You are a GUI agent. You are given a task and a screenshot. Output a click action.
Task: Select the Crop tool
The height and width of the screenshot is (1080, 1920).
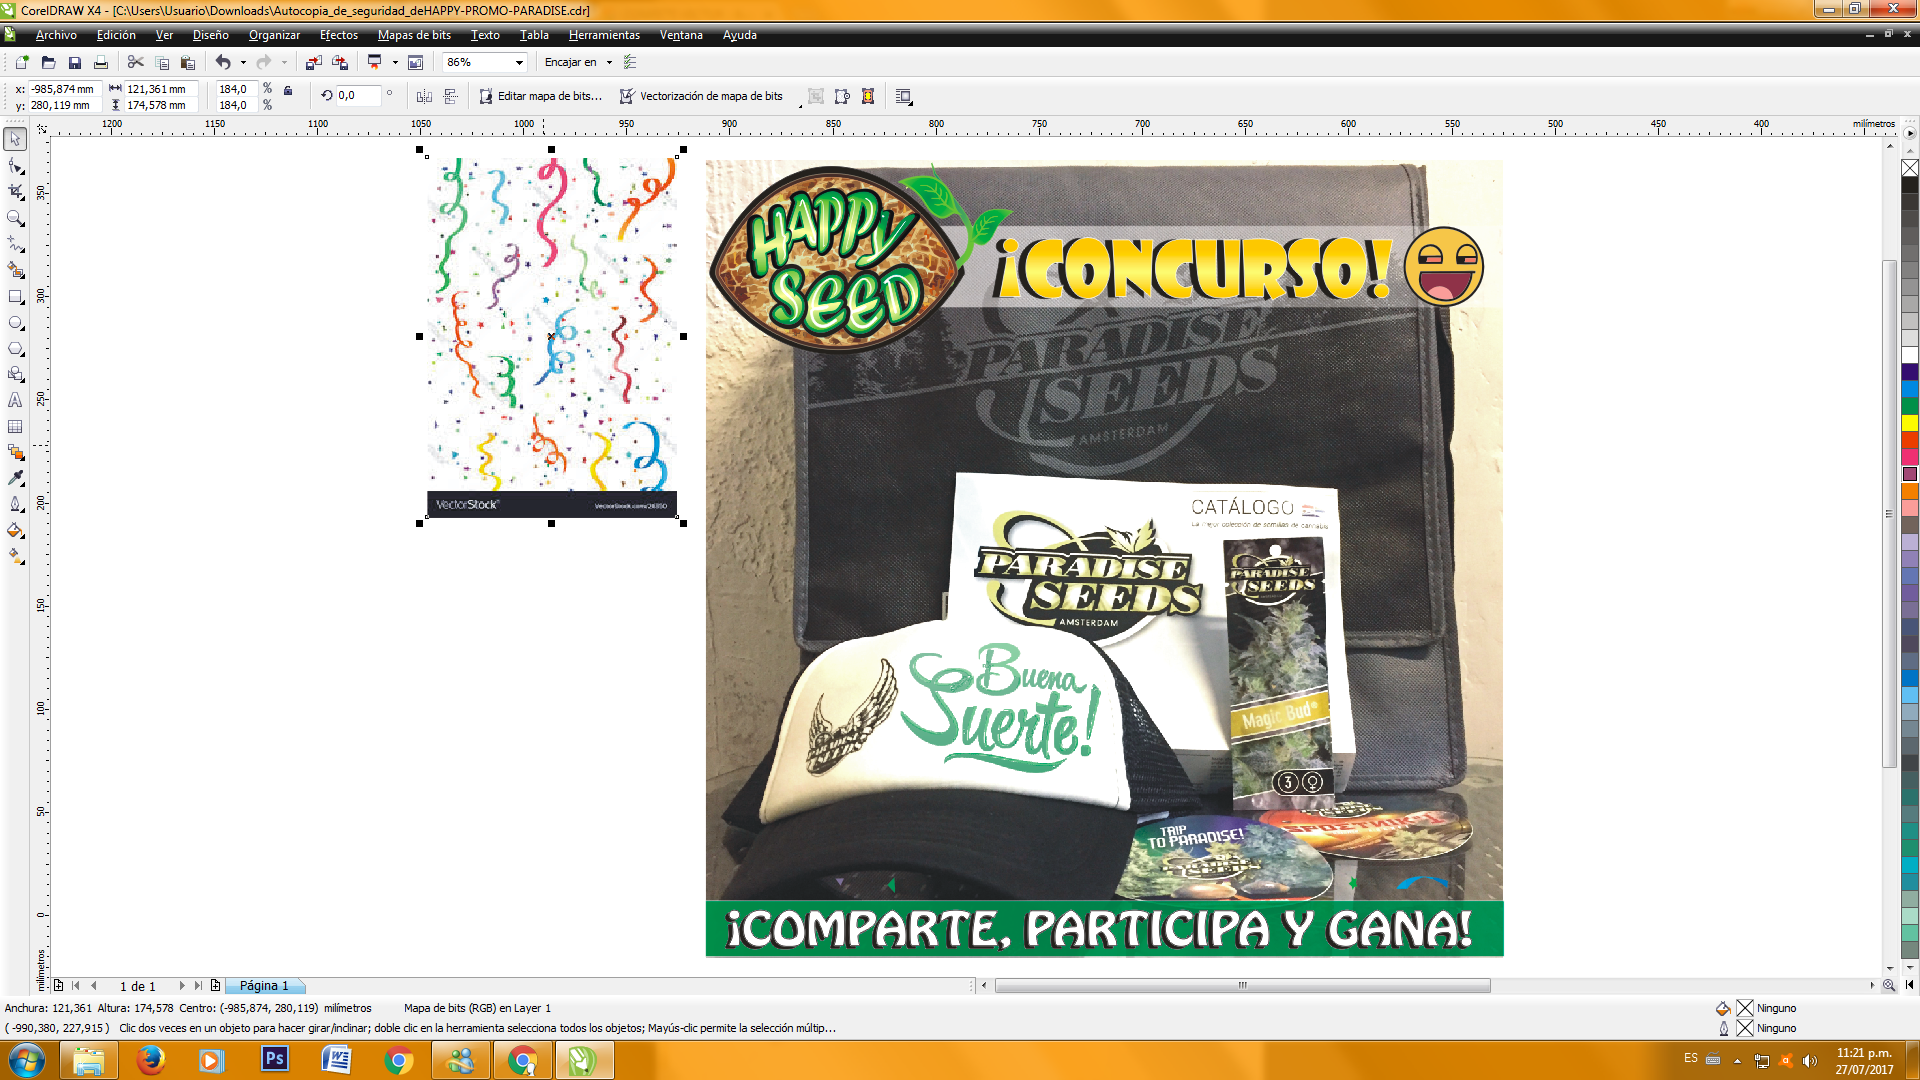pos(15,192)
